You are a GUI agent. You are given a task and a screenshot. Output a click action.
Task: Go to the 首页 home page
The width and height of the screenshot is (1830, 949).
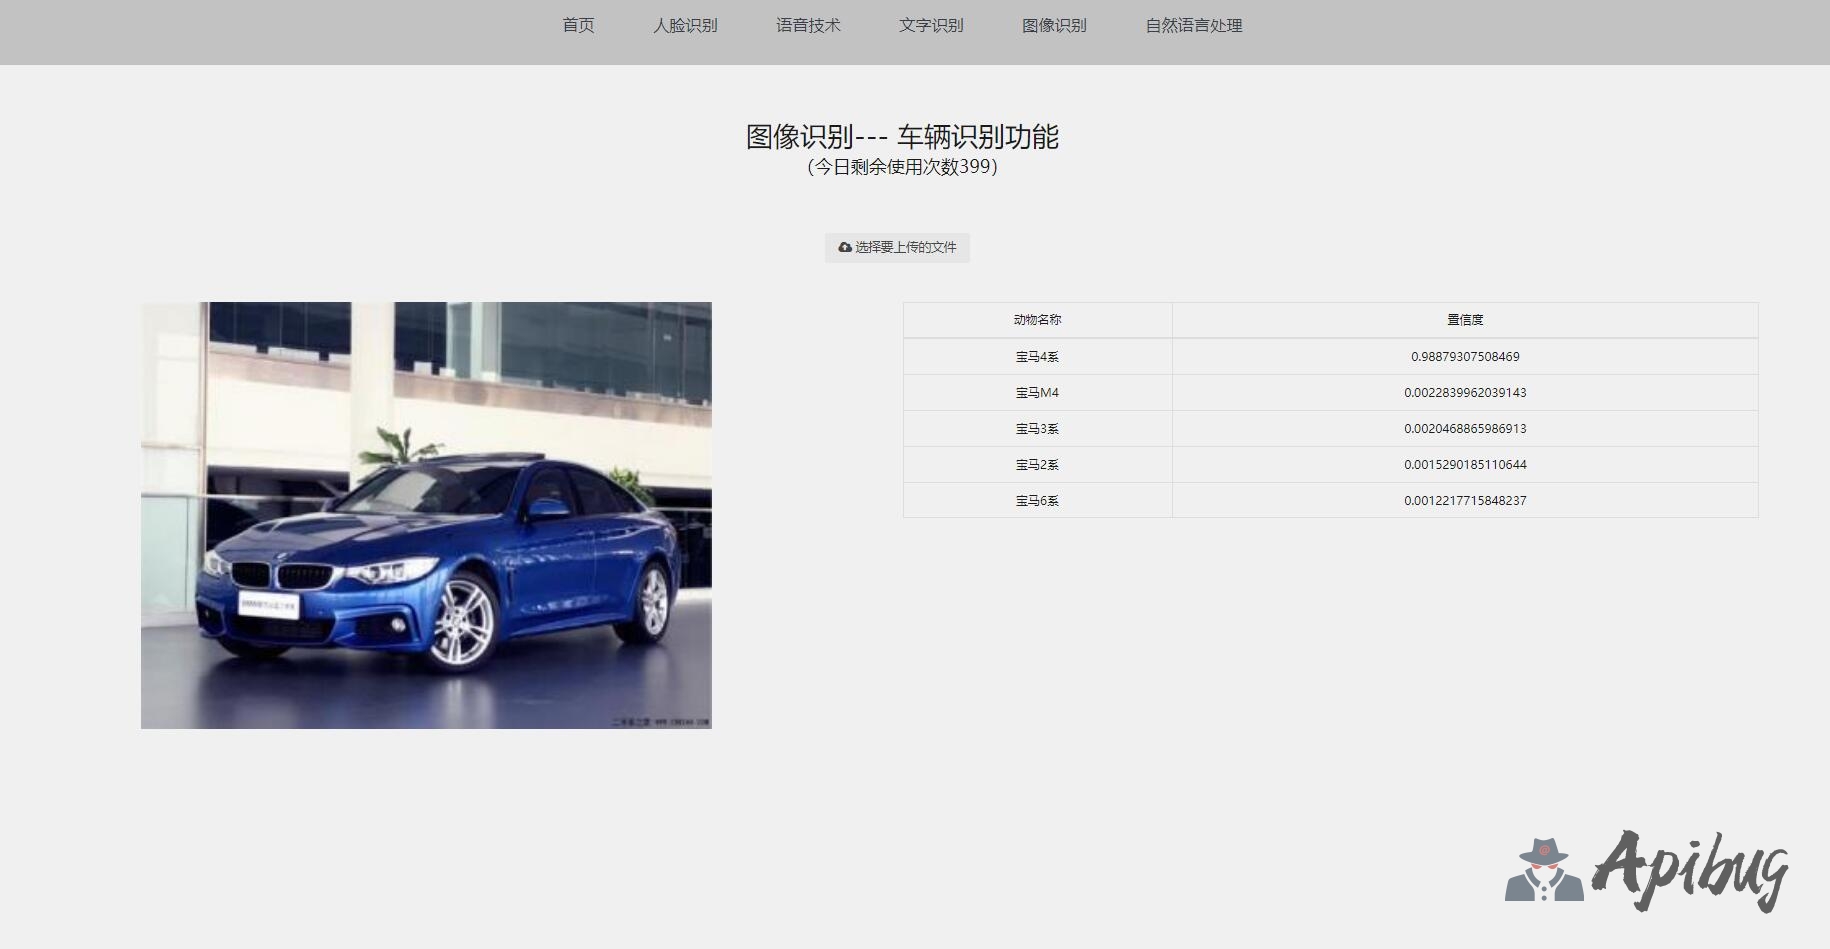(578, 26)
